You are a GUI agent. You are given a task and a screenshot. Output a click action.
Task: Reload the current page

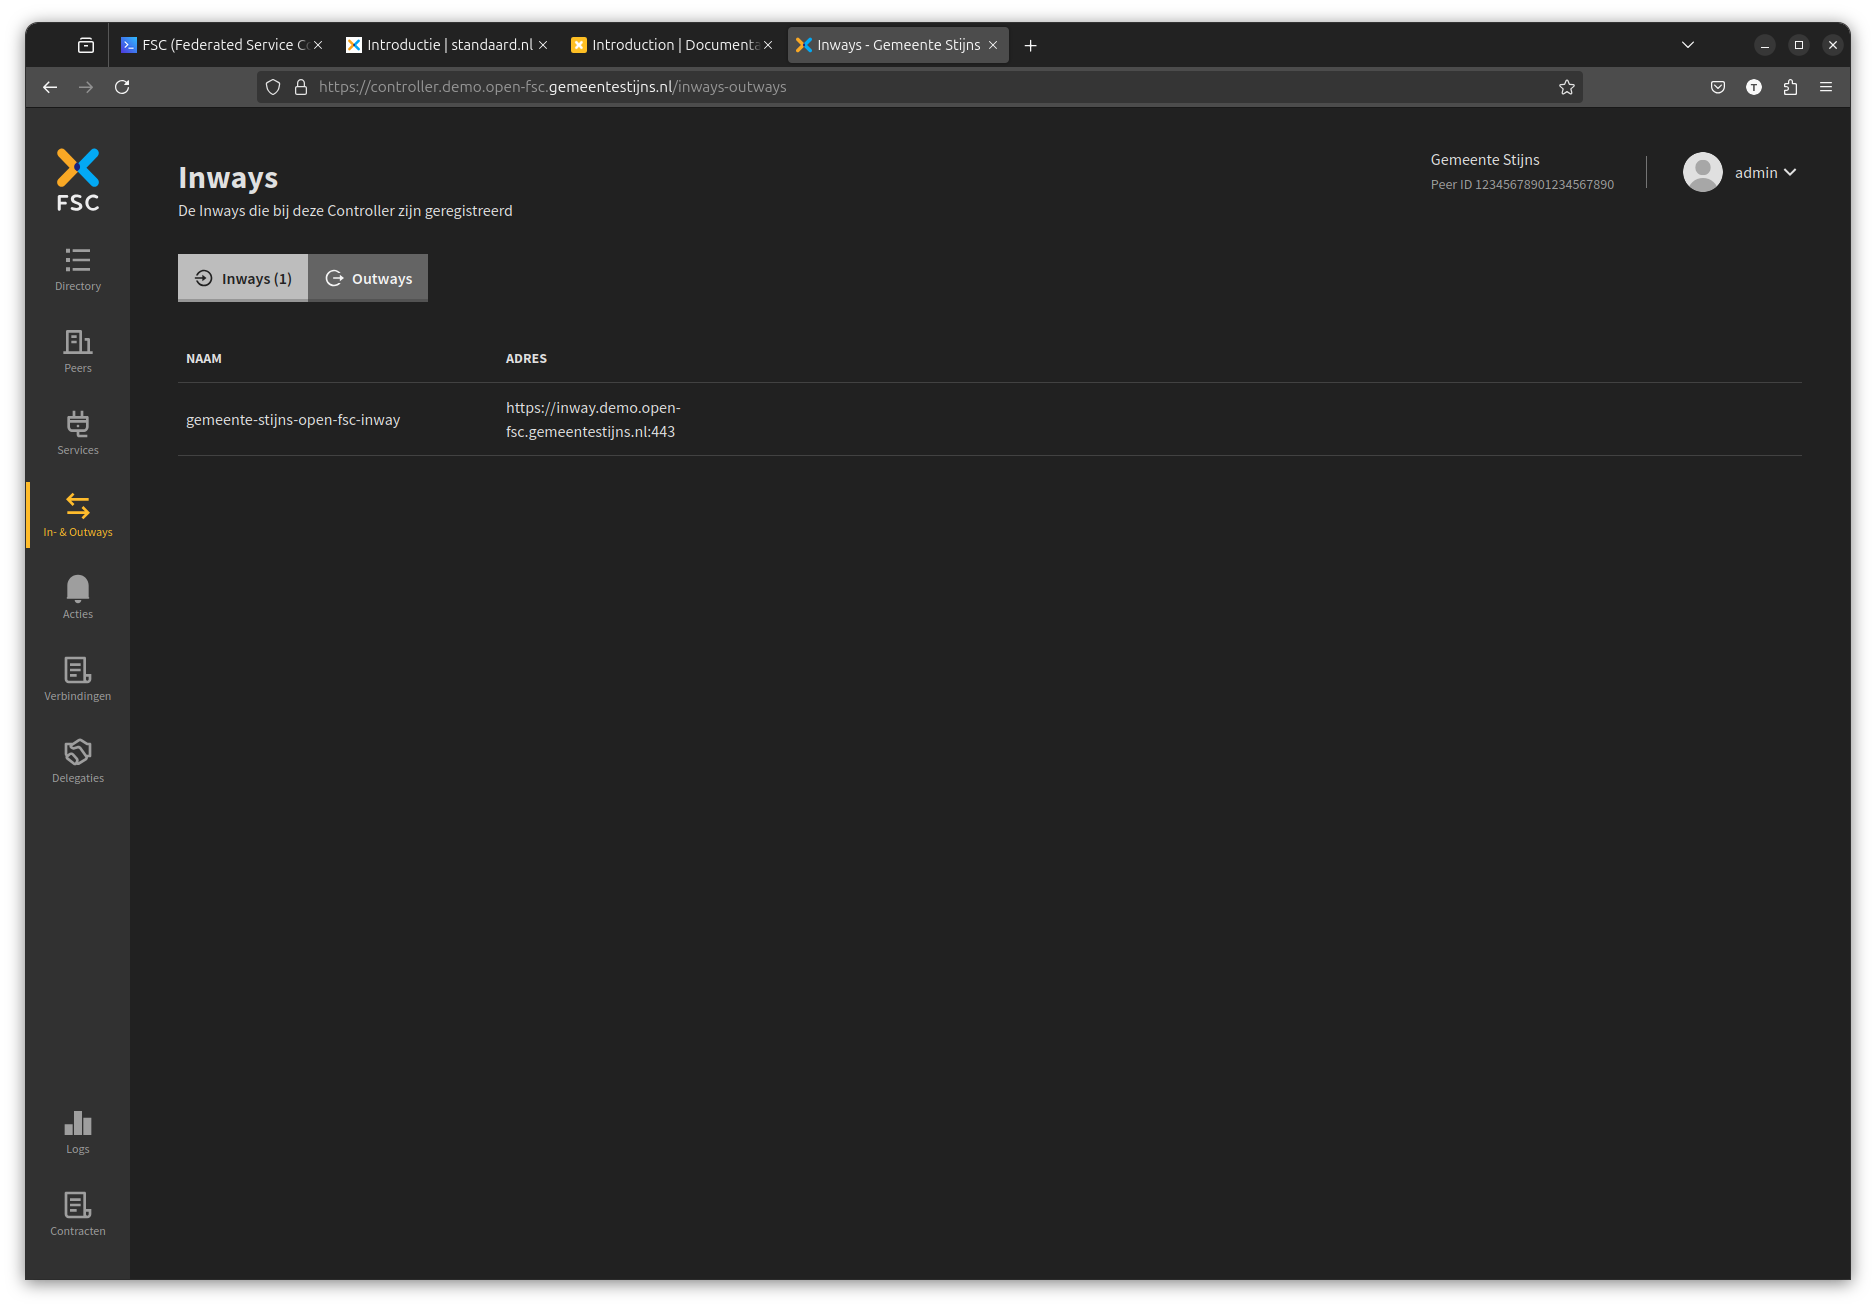coord(122,87)
